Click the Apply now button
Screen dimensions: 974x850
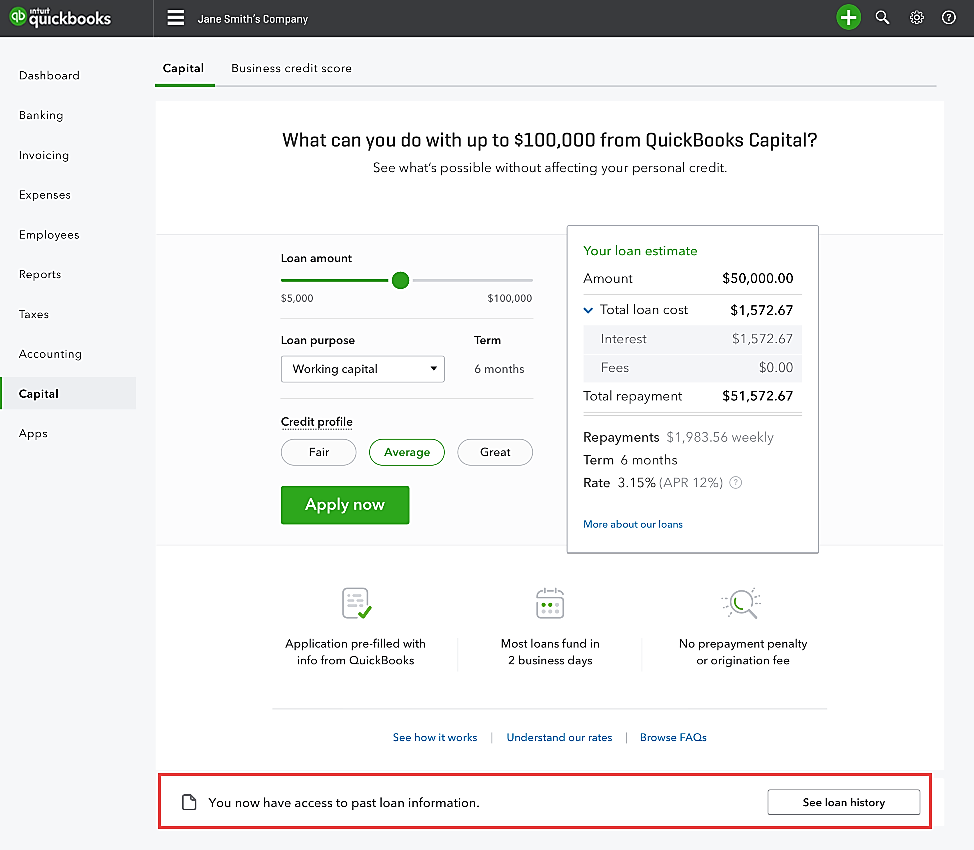(x=345, y=505)
